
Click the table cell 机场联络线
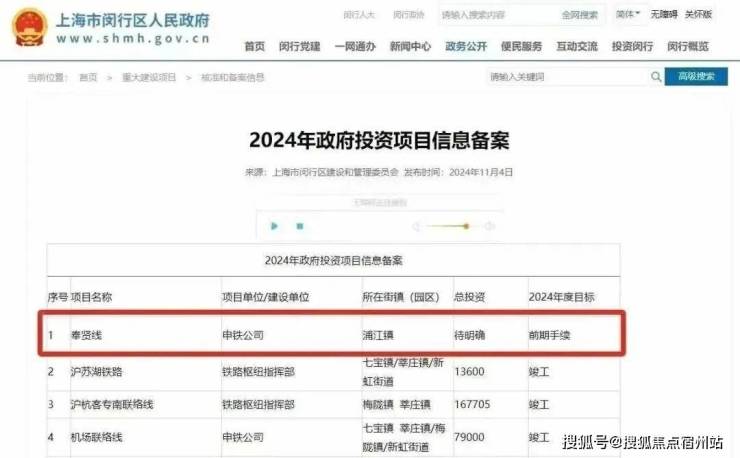96,437
